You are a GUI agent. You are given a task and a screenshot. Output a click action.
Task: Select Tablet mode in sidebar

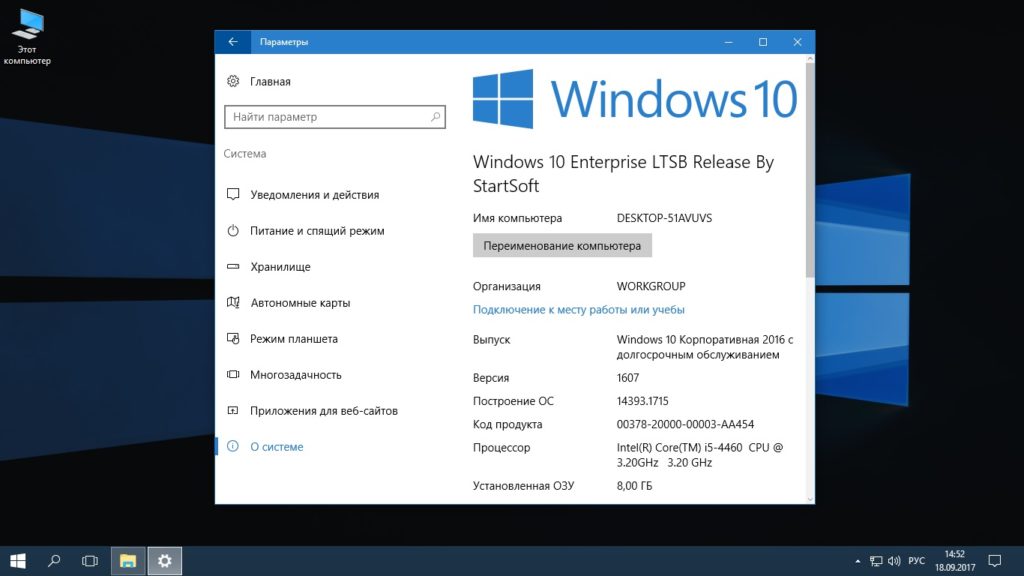[293, 339]
